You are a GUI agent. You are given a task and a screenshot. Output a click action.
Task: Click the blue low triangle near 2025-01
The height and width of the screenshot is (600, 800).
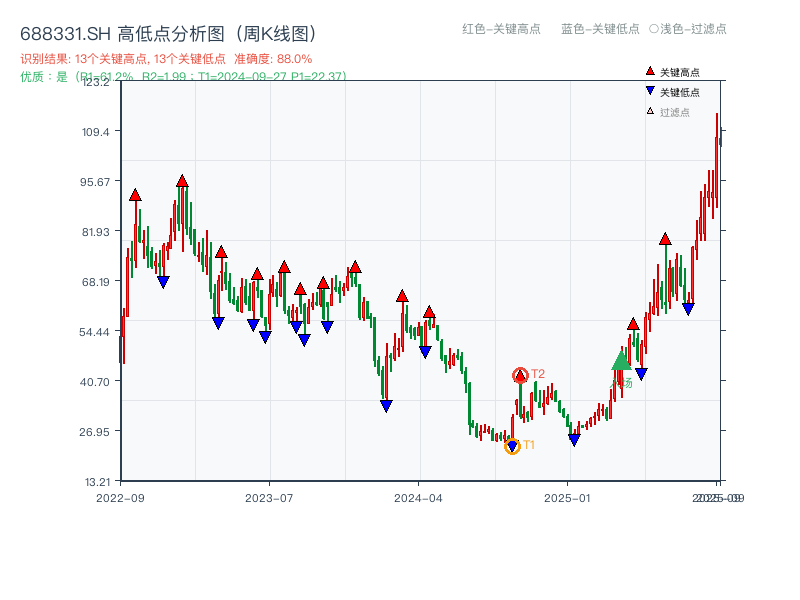574,437
